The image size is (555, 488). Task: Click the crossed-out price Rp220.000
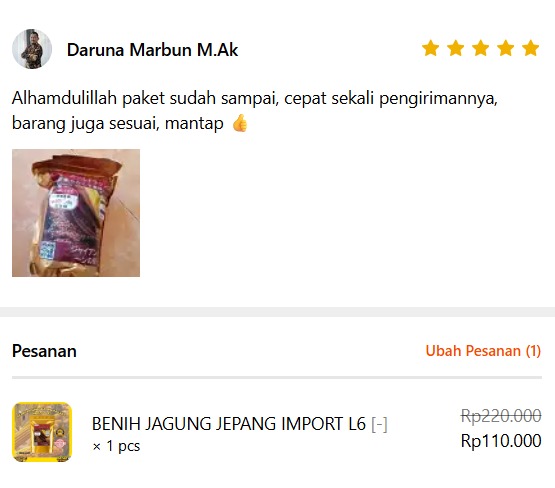point(501,415)
